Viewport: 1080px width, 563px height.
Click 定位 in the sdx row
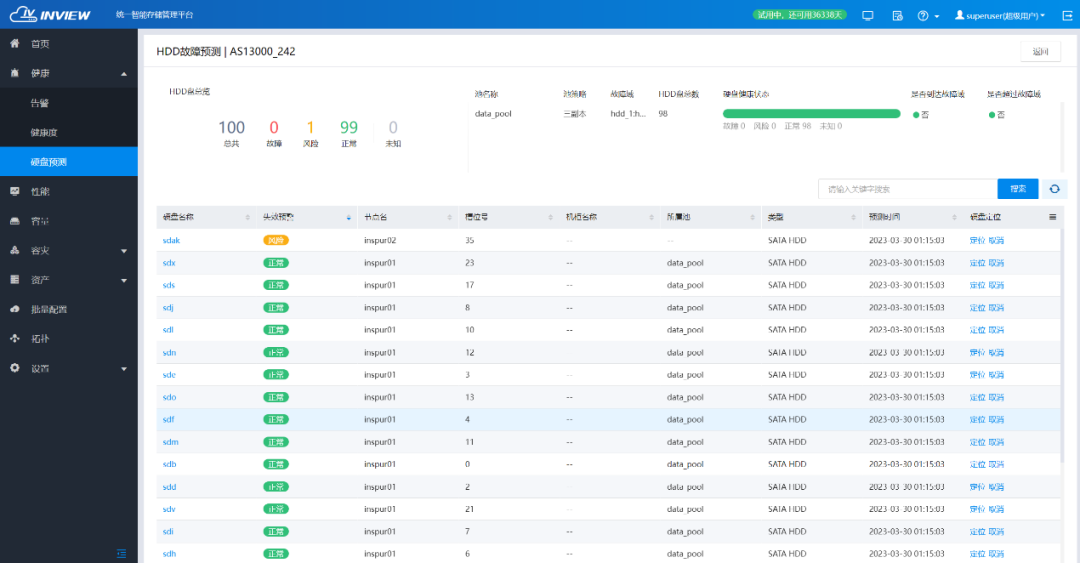click(x=977, y=263)
